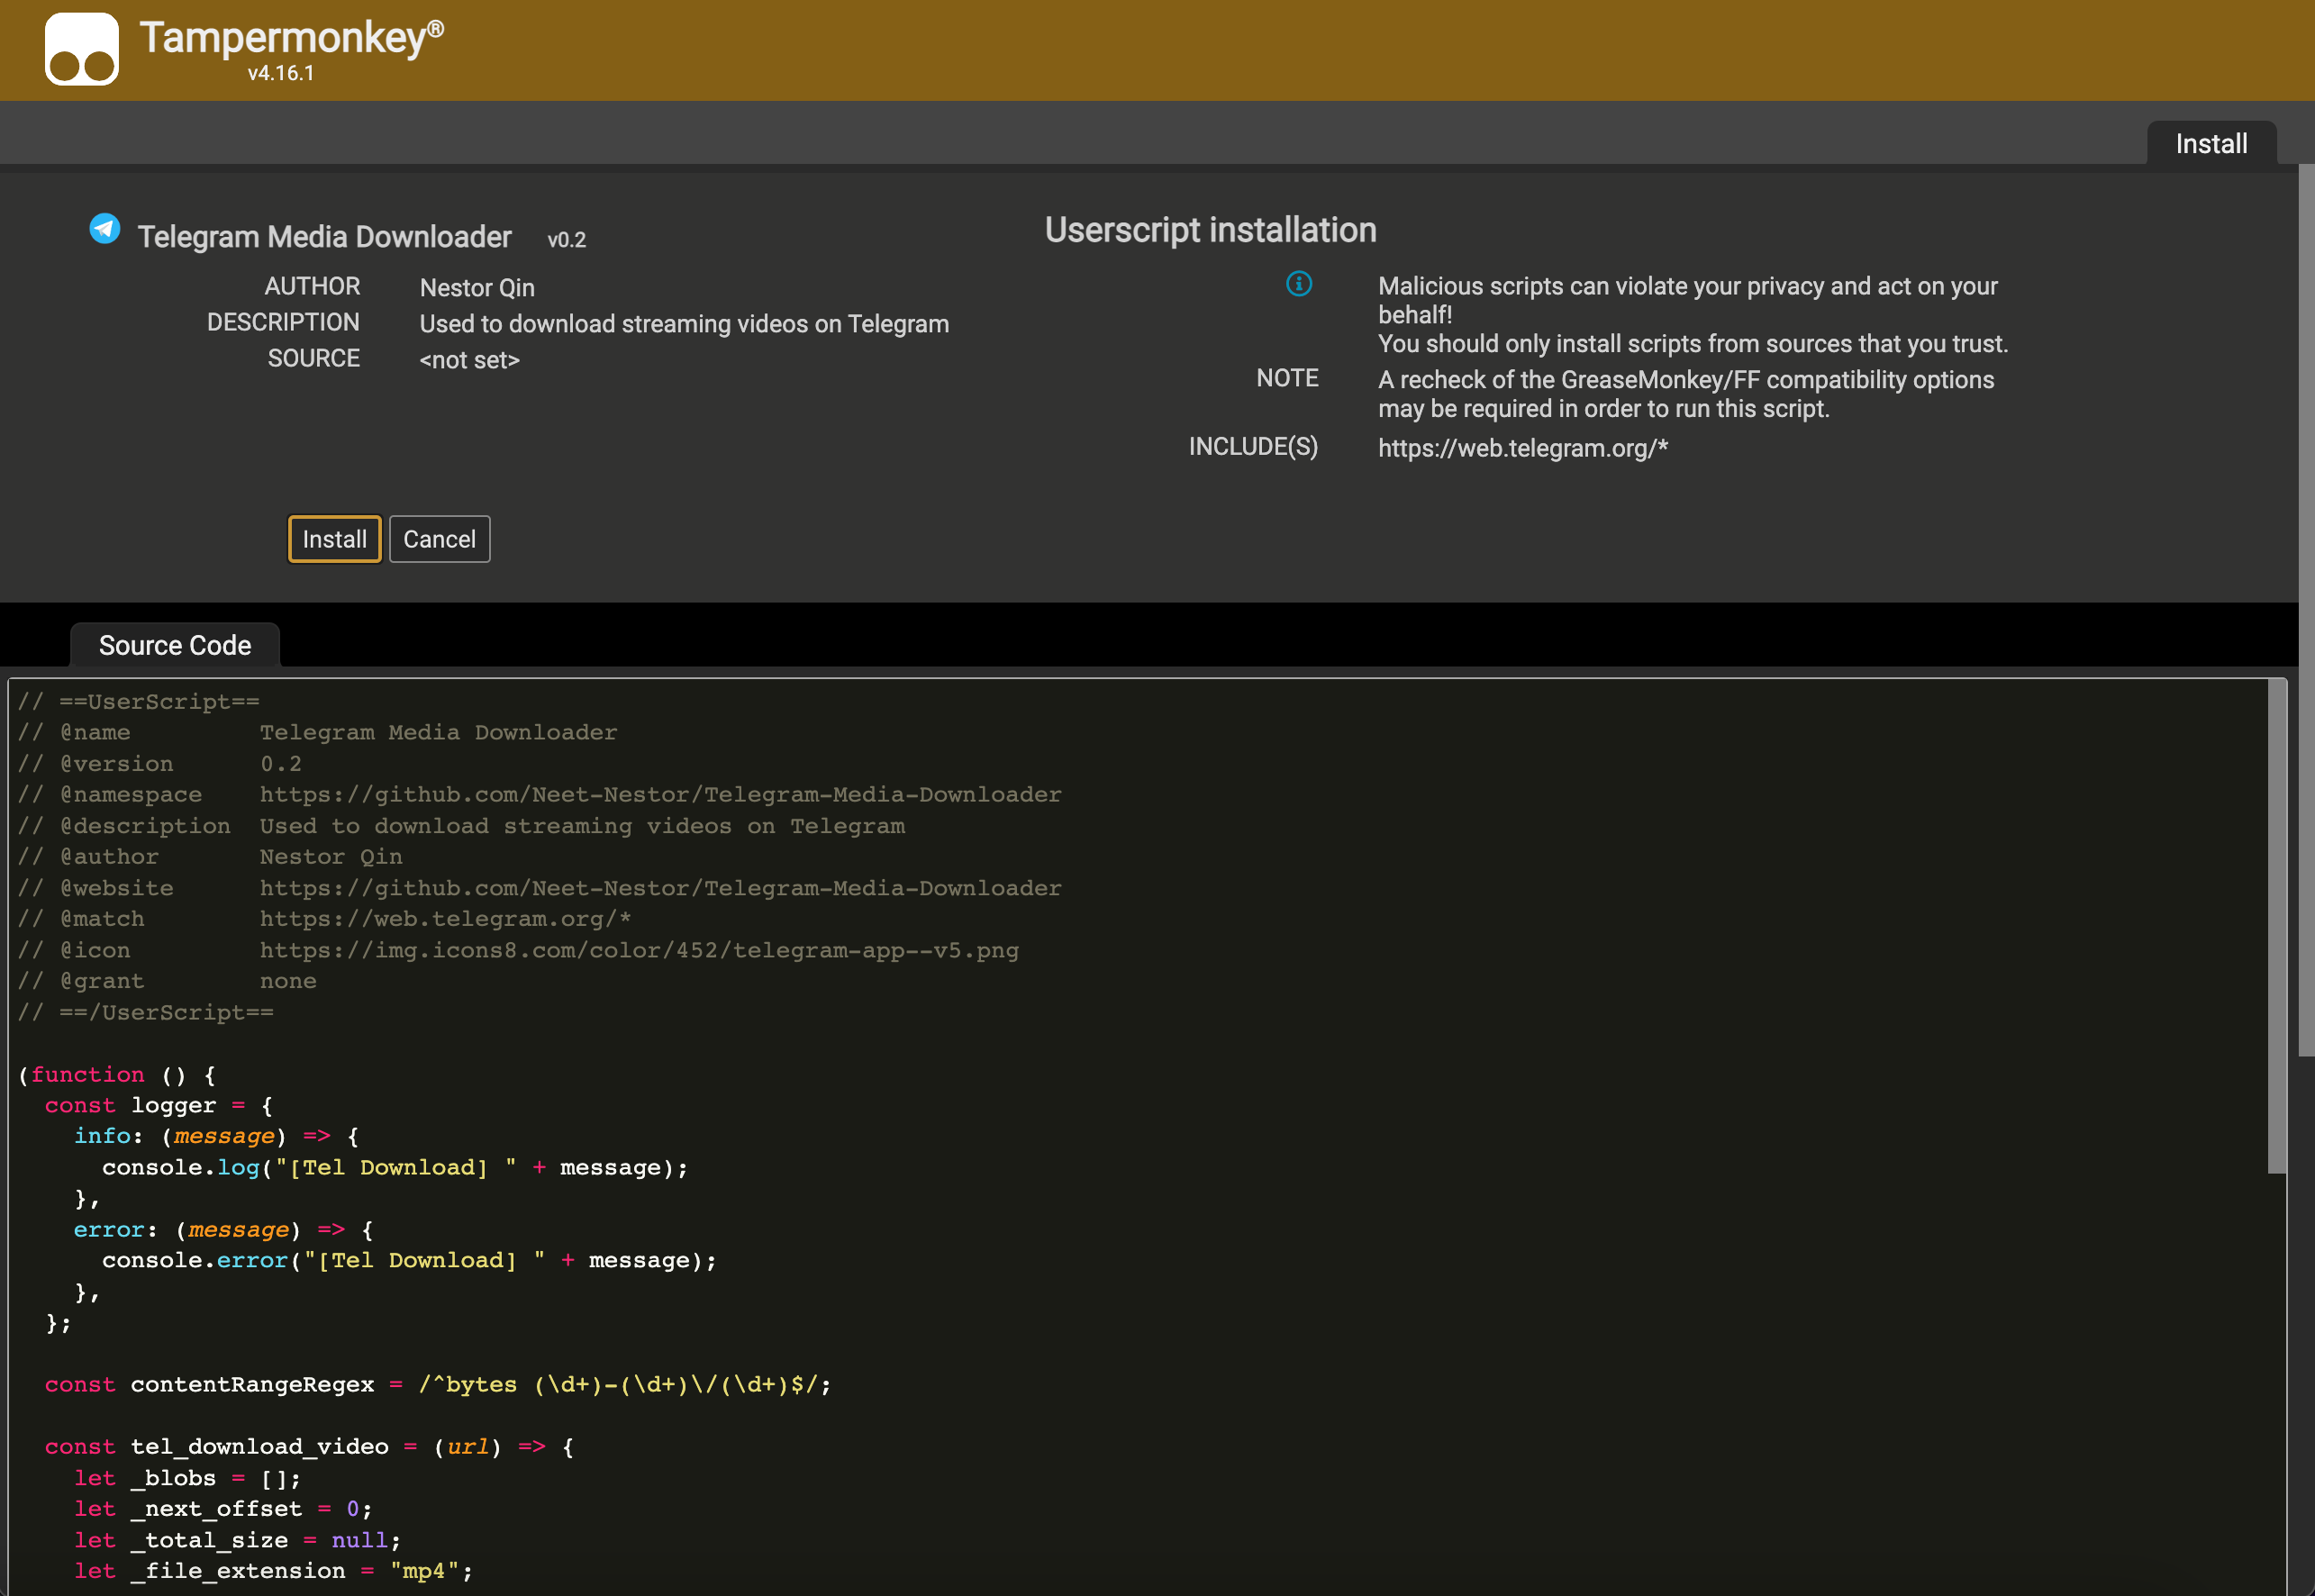The height and width of the screenshot is (1596, 2315).
Task: Toggle the GreaseMonkey compatibility note
Action: 1286,376
